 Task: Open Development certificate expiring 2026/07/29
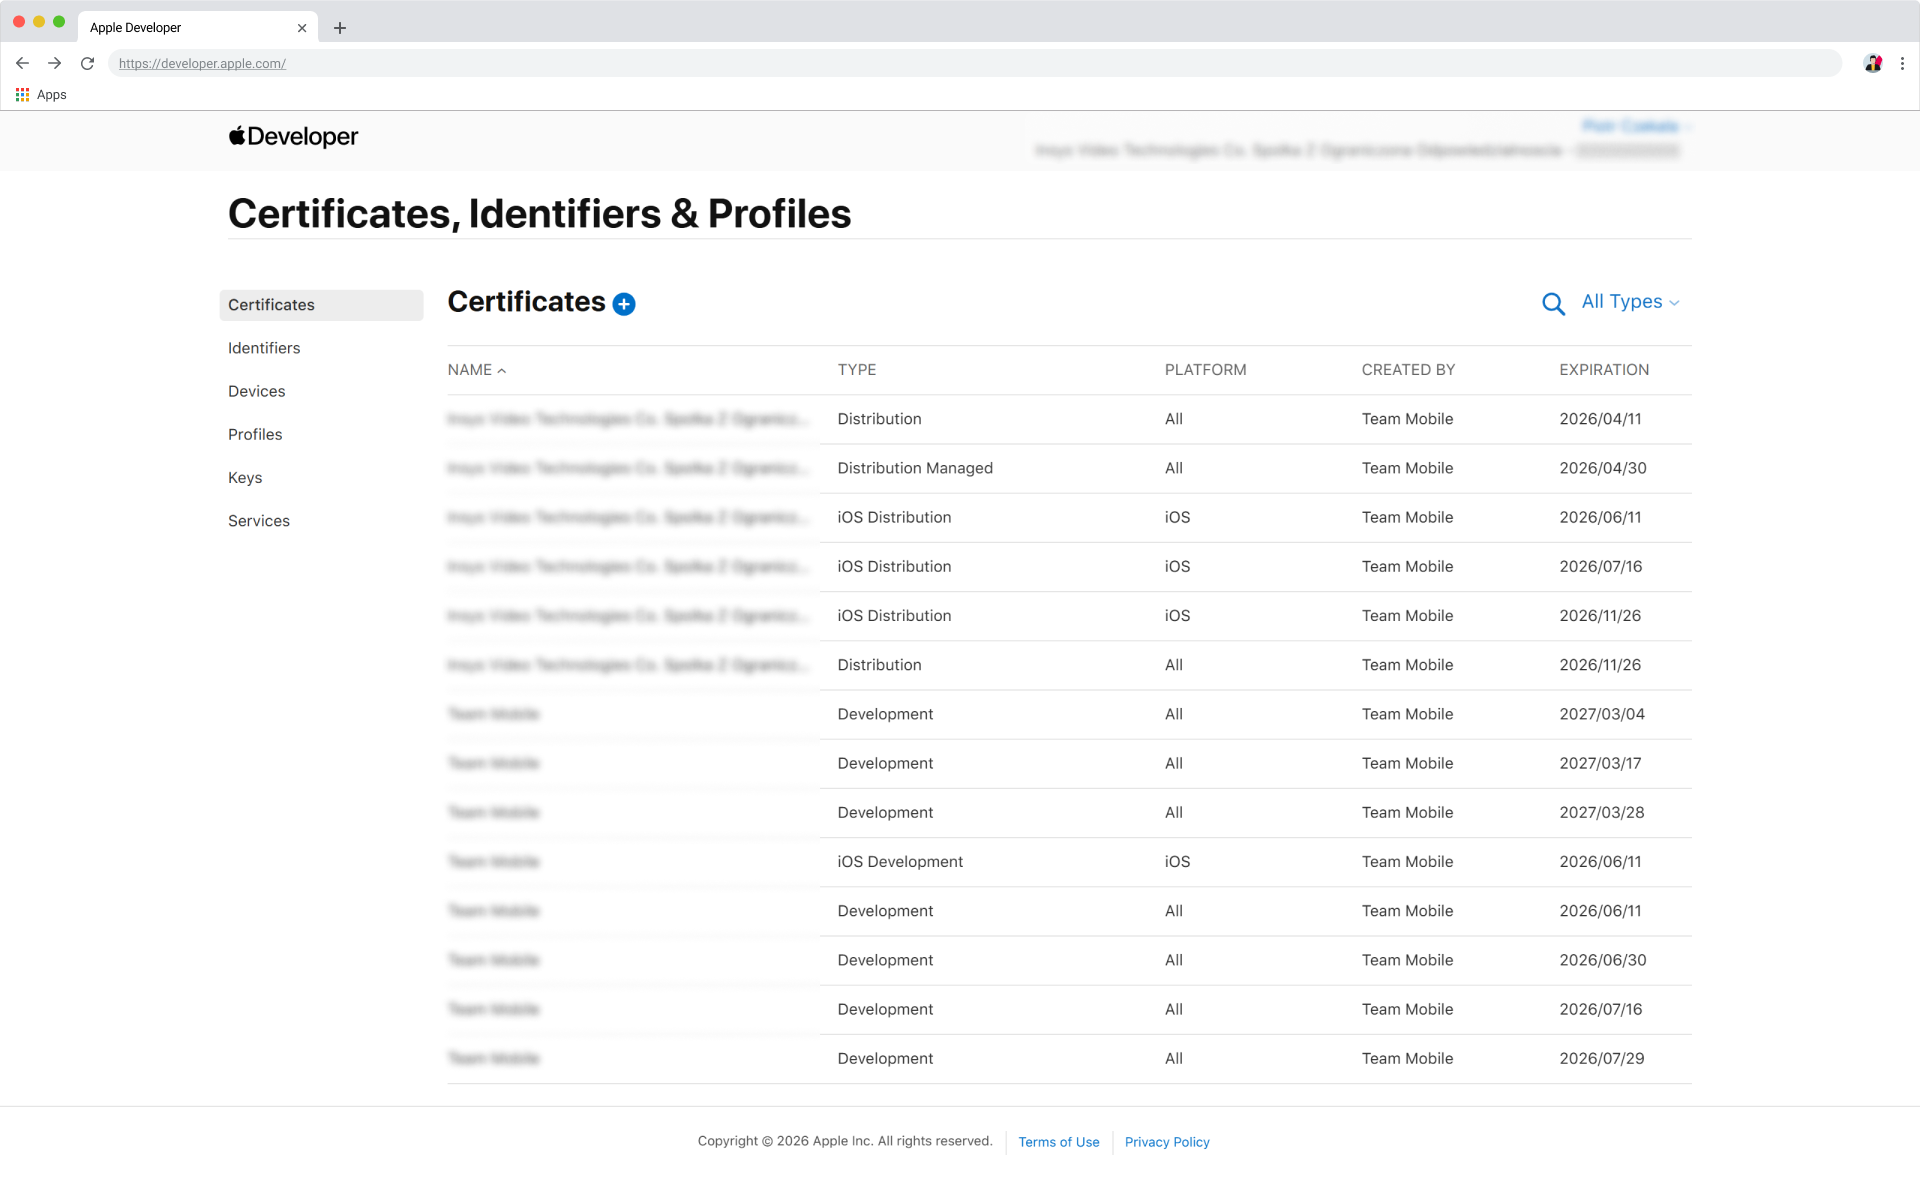(x=1070, y=1058)
